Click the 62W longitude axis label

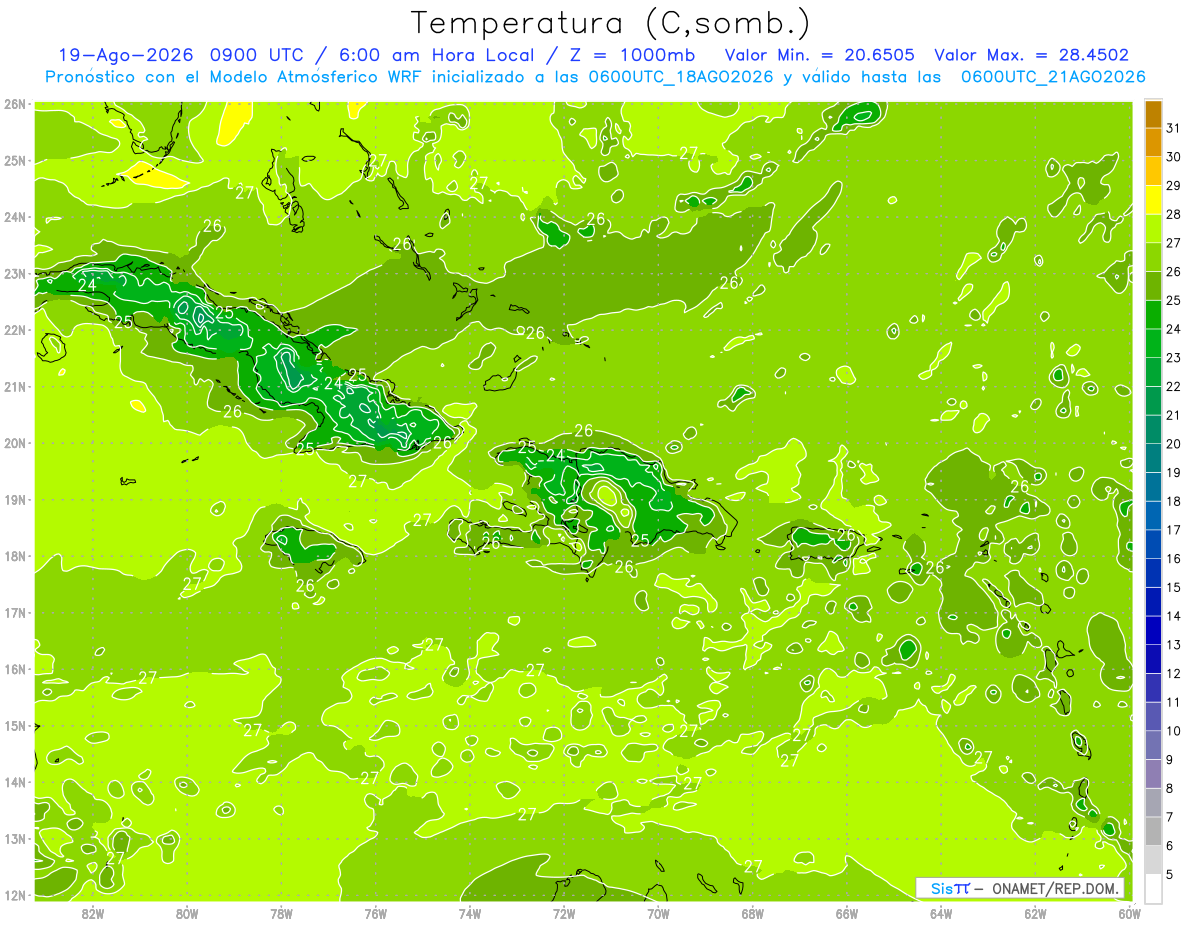tap(1035, 913)
